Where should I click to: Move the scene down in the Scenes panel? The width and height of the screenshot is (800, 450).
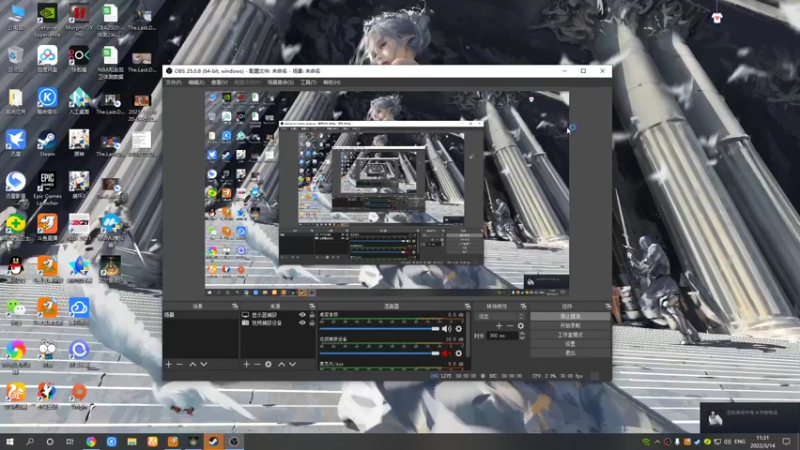click(x=204, y=364)
